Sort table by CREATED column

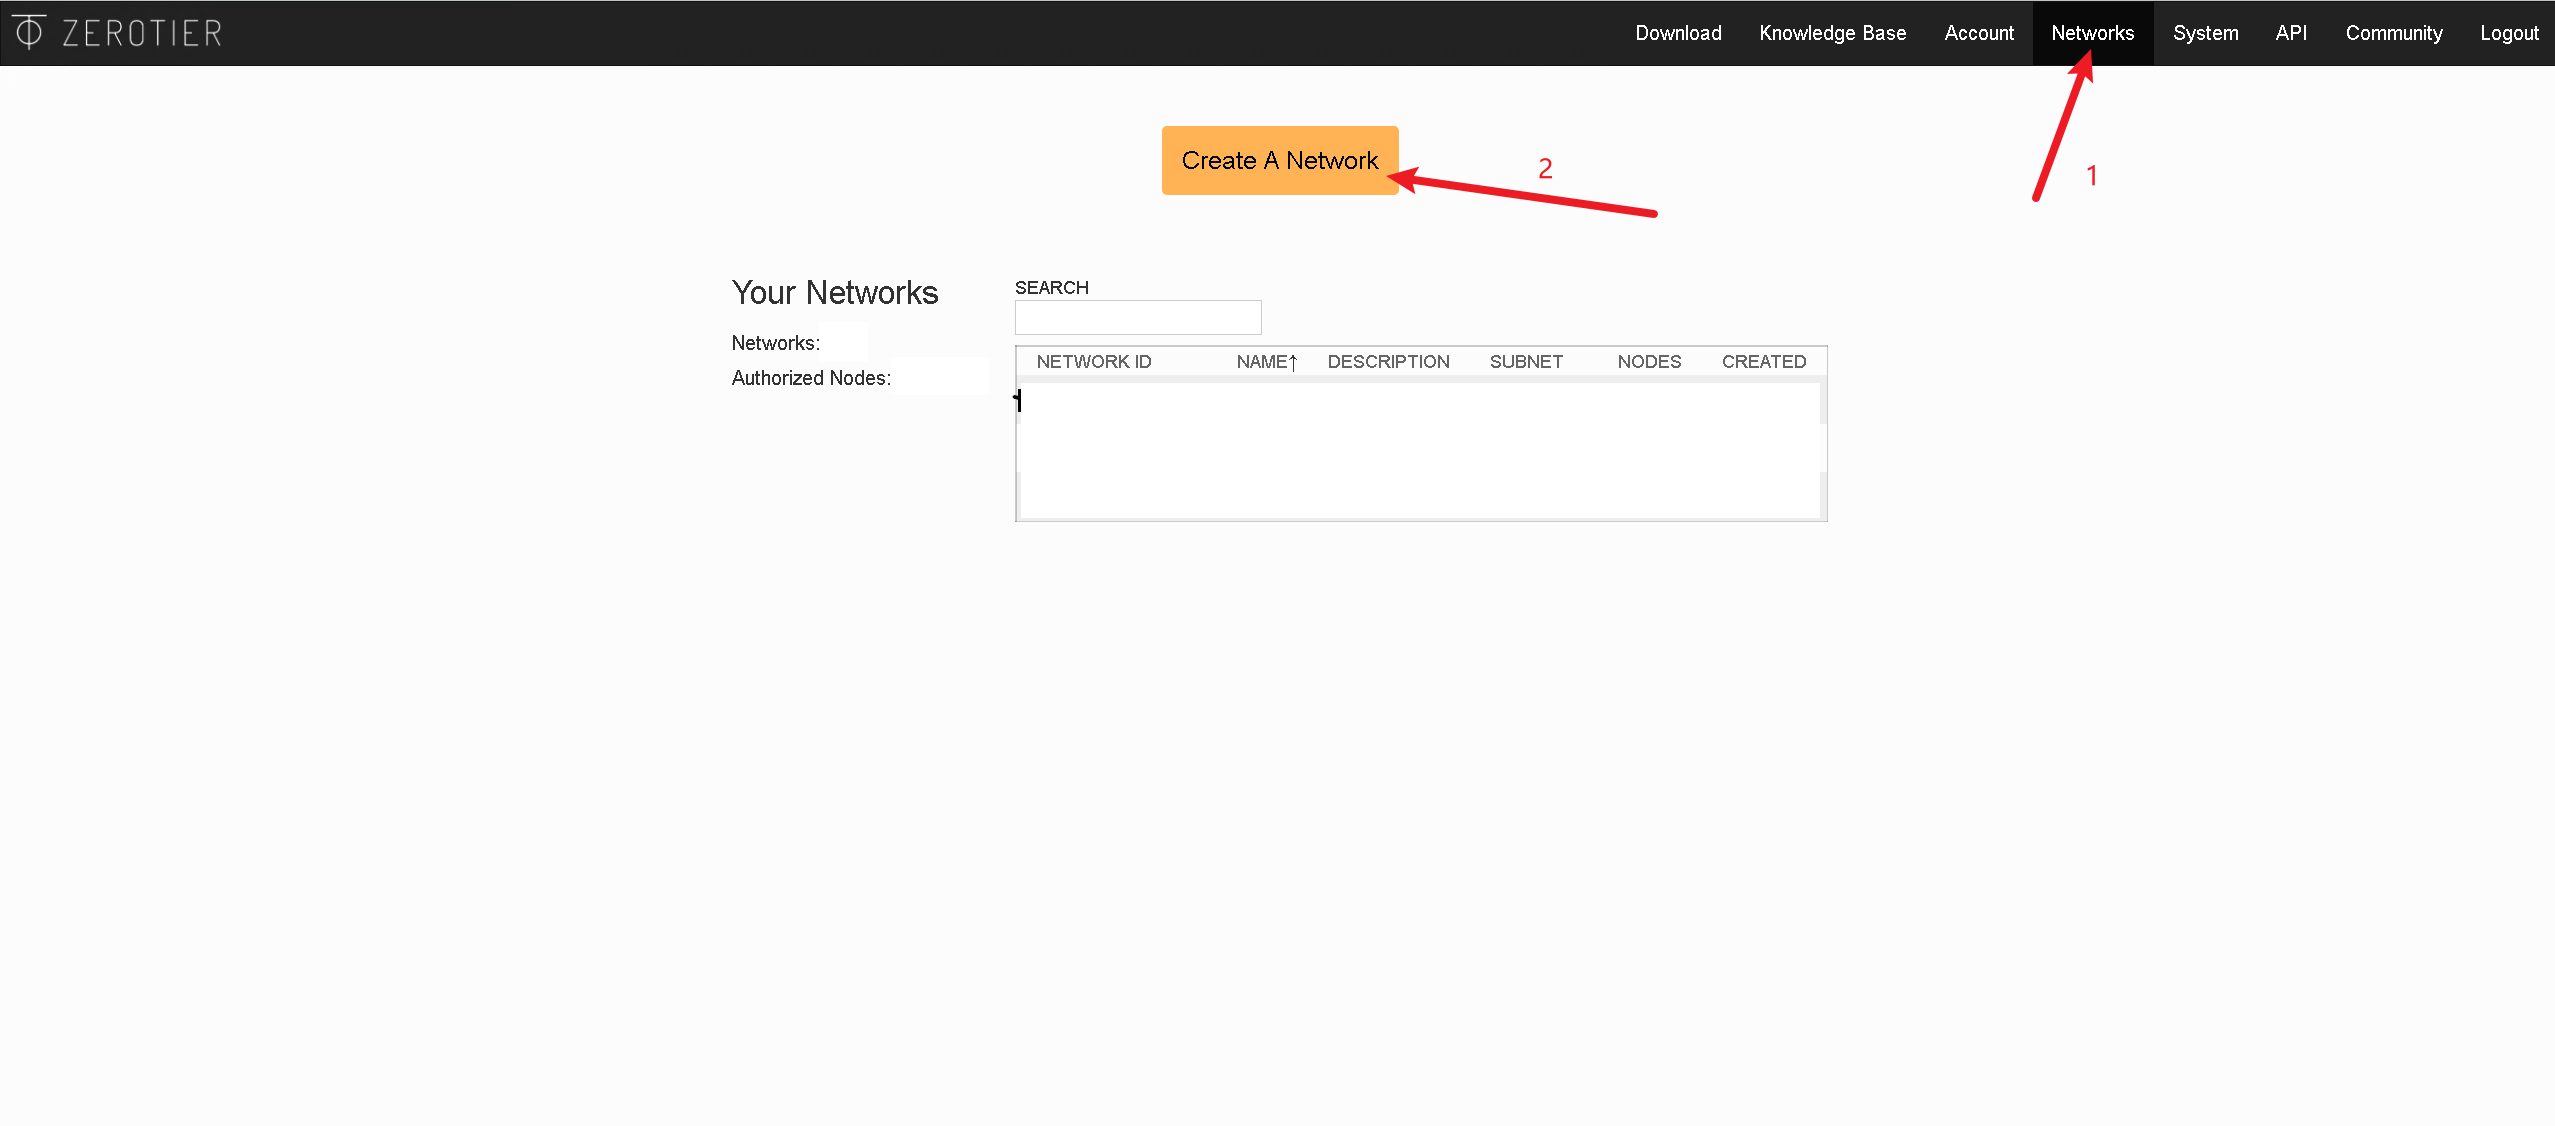pyautogui.click(x=1763, y=362)
